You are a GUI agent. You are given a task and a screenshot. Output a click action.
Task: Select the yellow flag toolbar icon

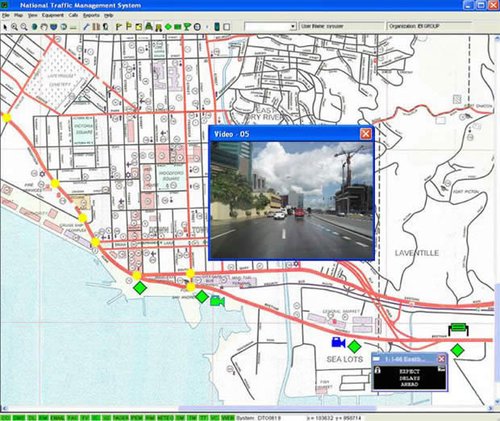129,27
